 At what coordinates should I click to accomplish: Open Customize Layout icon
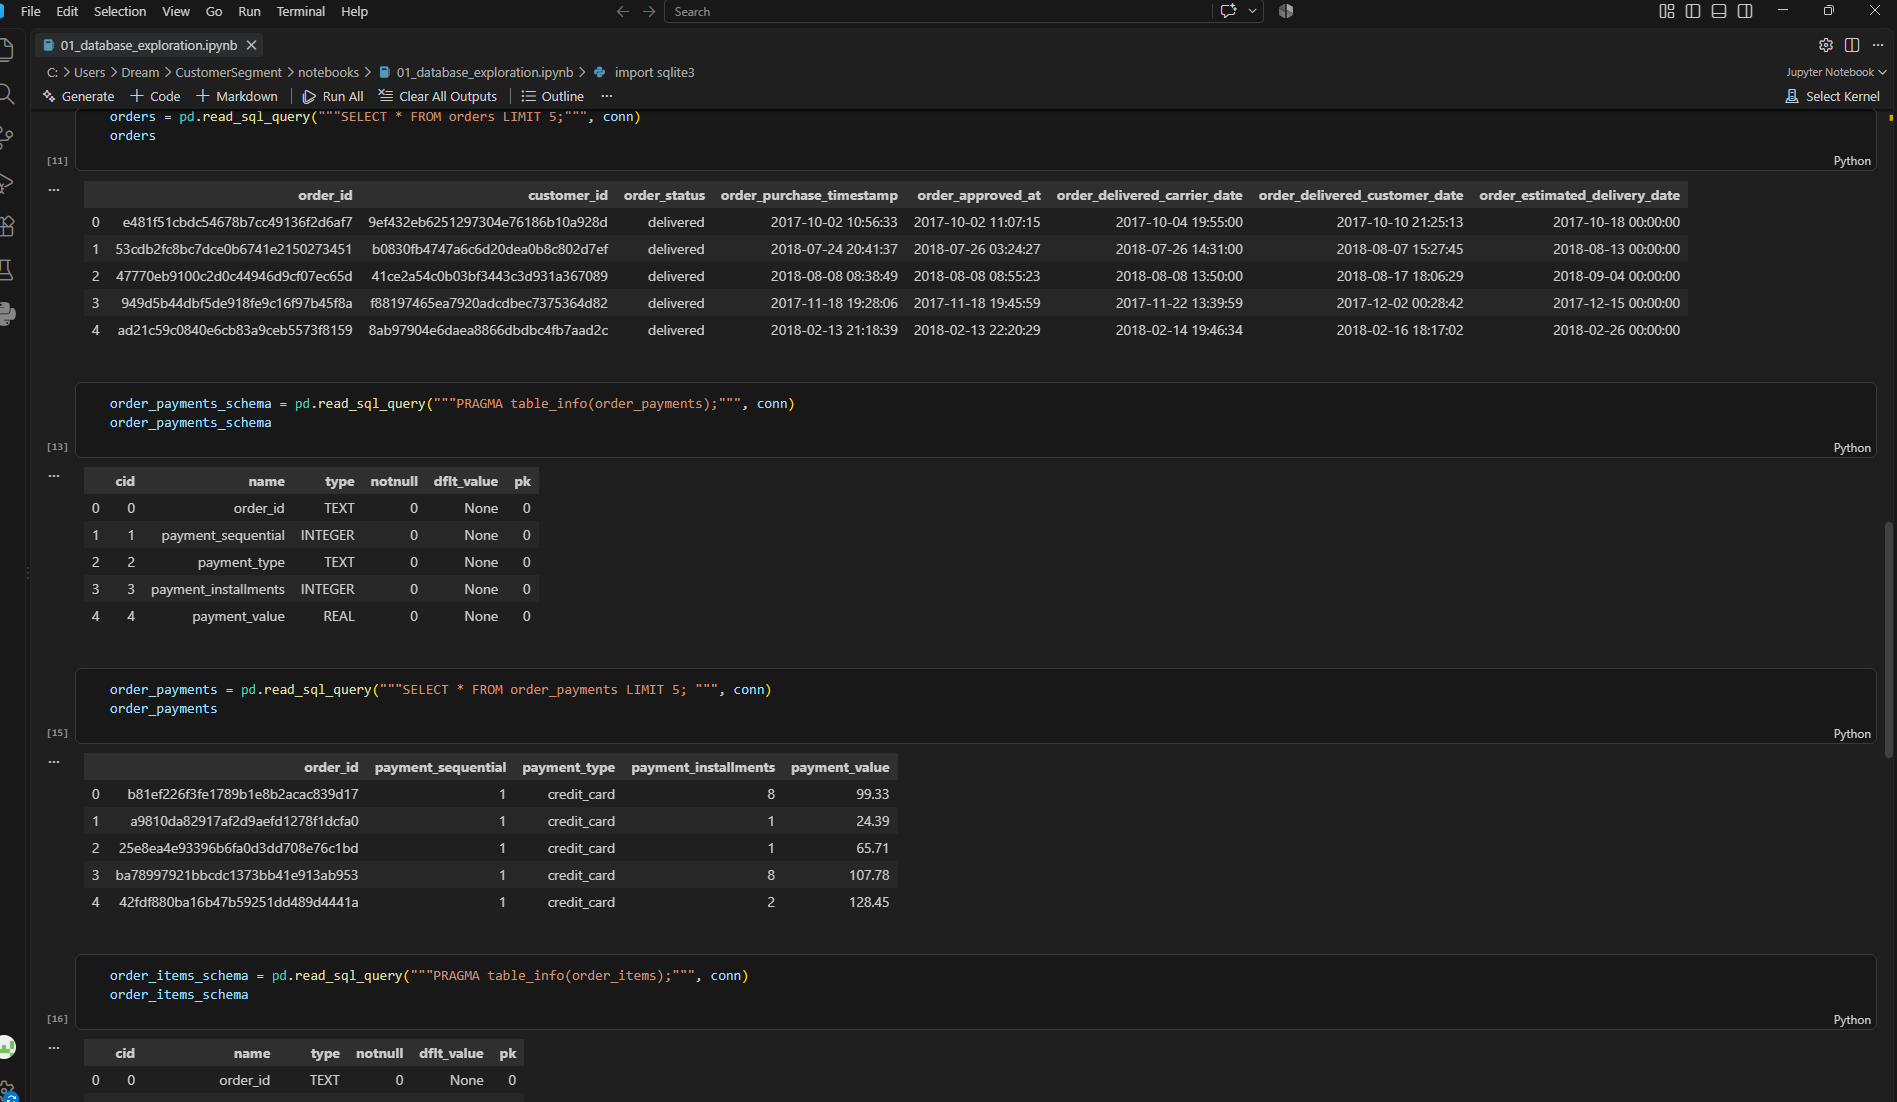point(1666,11)
